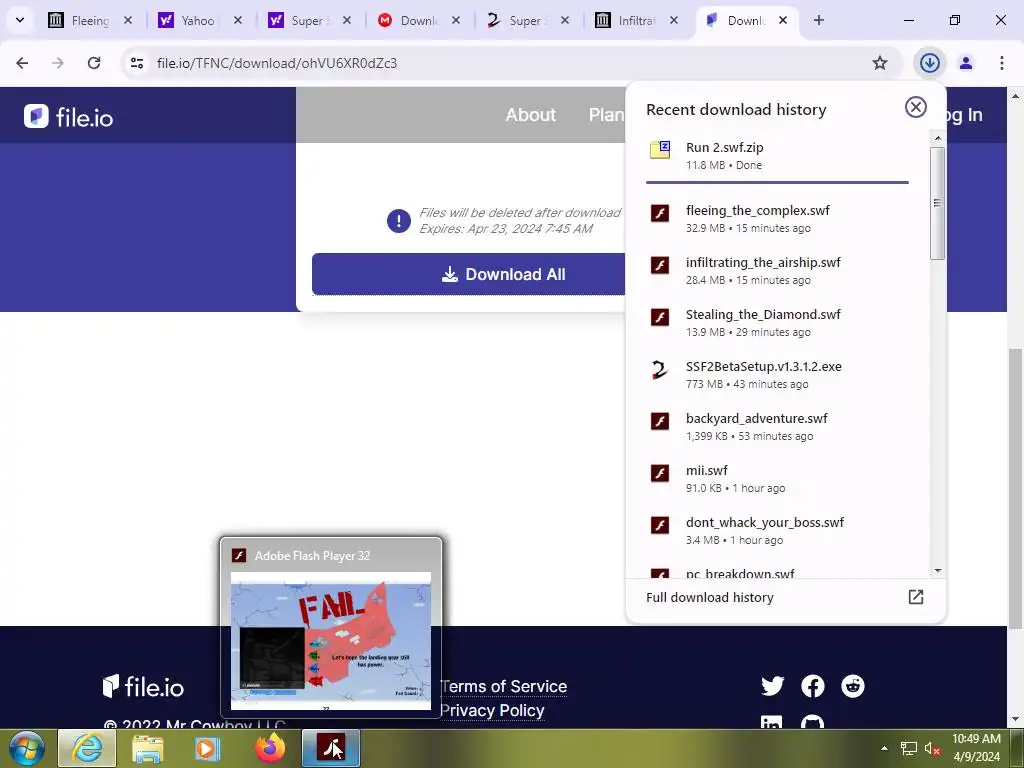This screenshot has height=768, width=1024.
Task: Open Privacy Policy link
Action: pos(492,711)
